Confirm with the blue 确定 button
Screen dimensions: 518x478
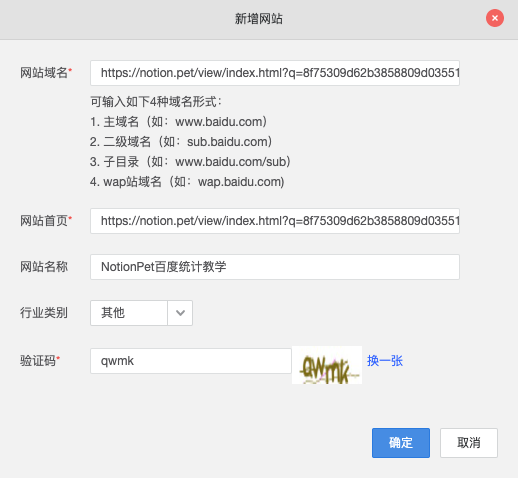click(x=401, y=443)
